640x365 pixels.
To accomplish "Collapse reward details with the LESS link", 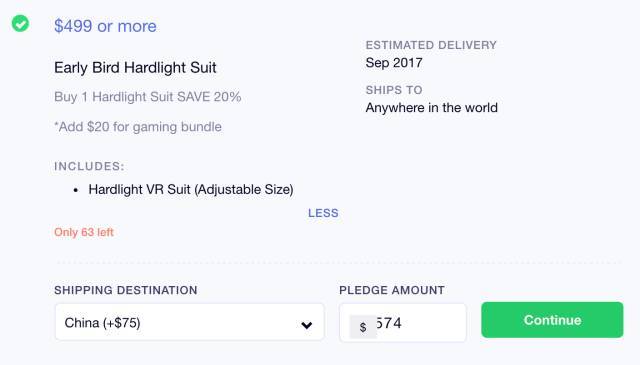I will click(x=323, y=213).
